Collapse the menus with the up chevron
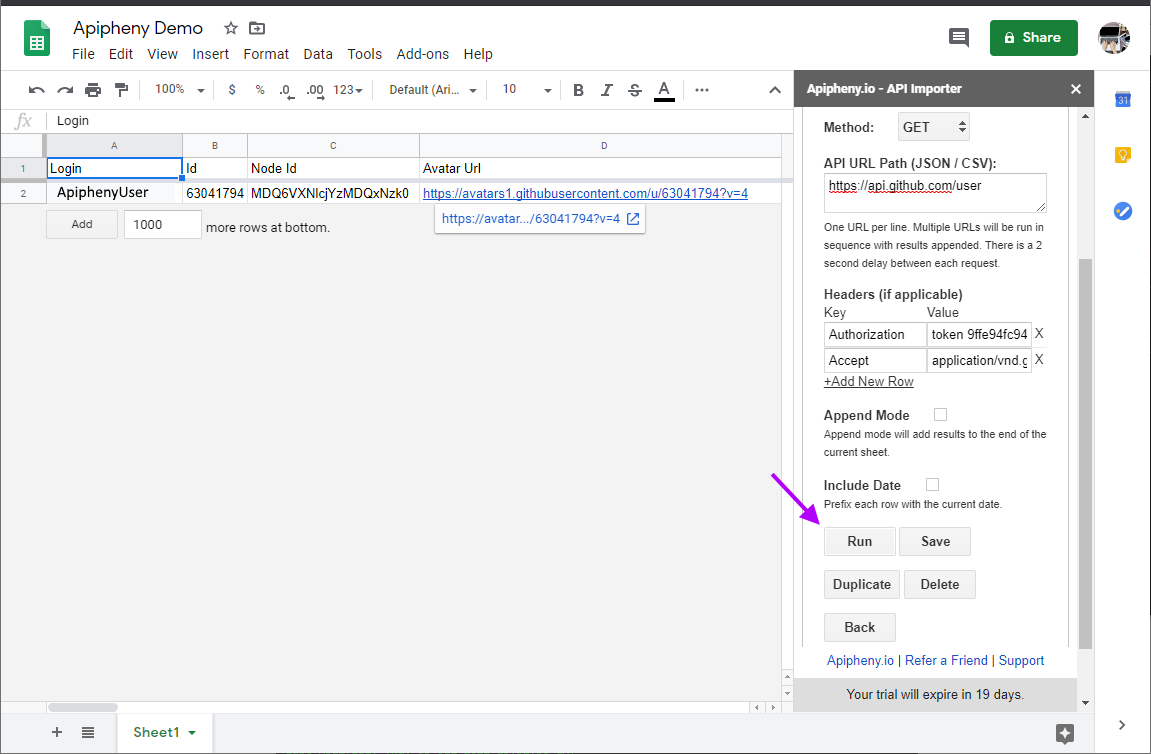 point(774,90)
